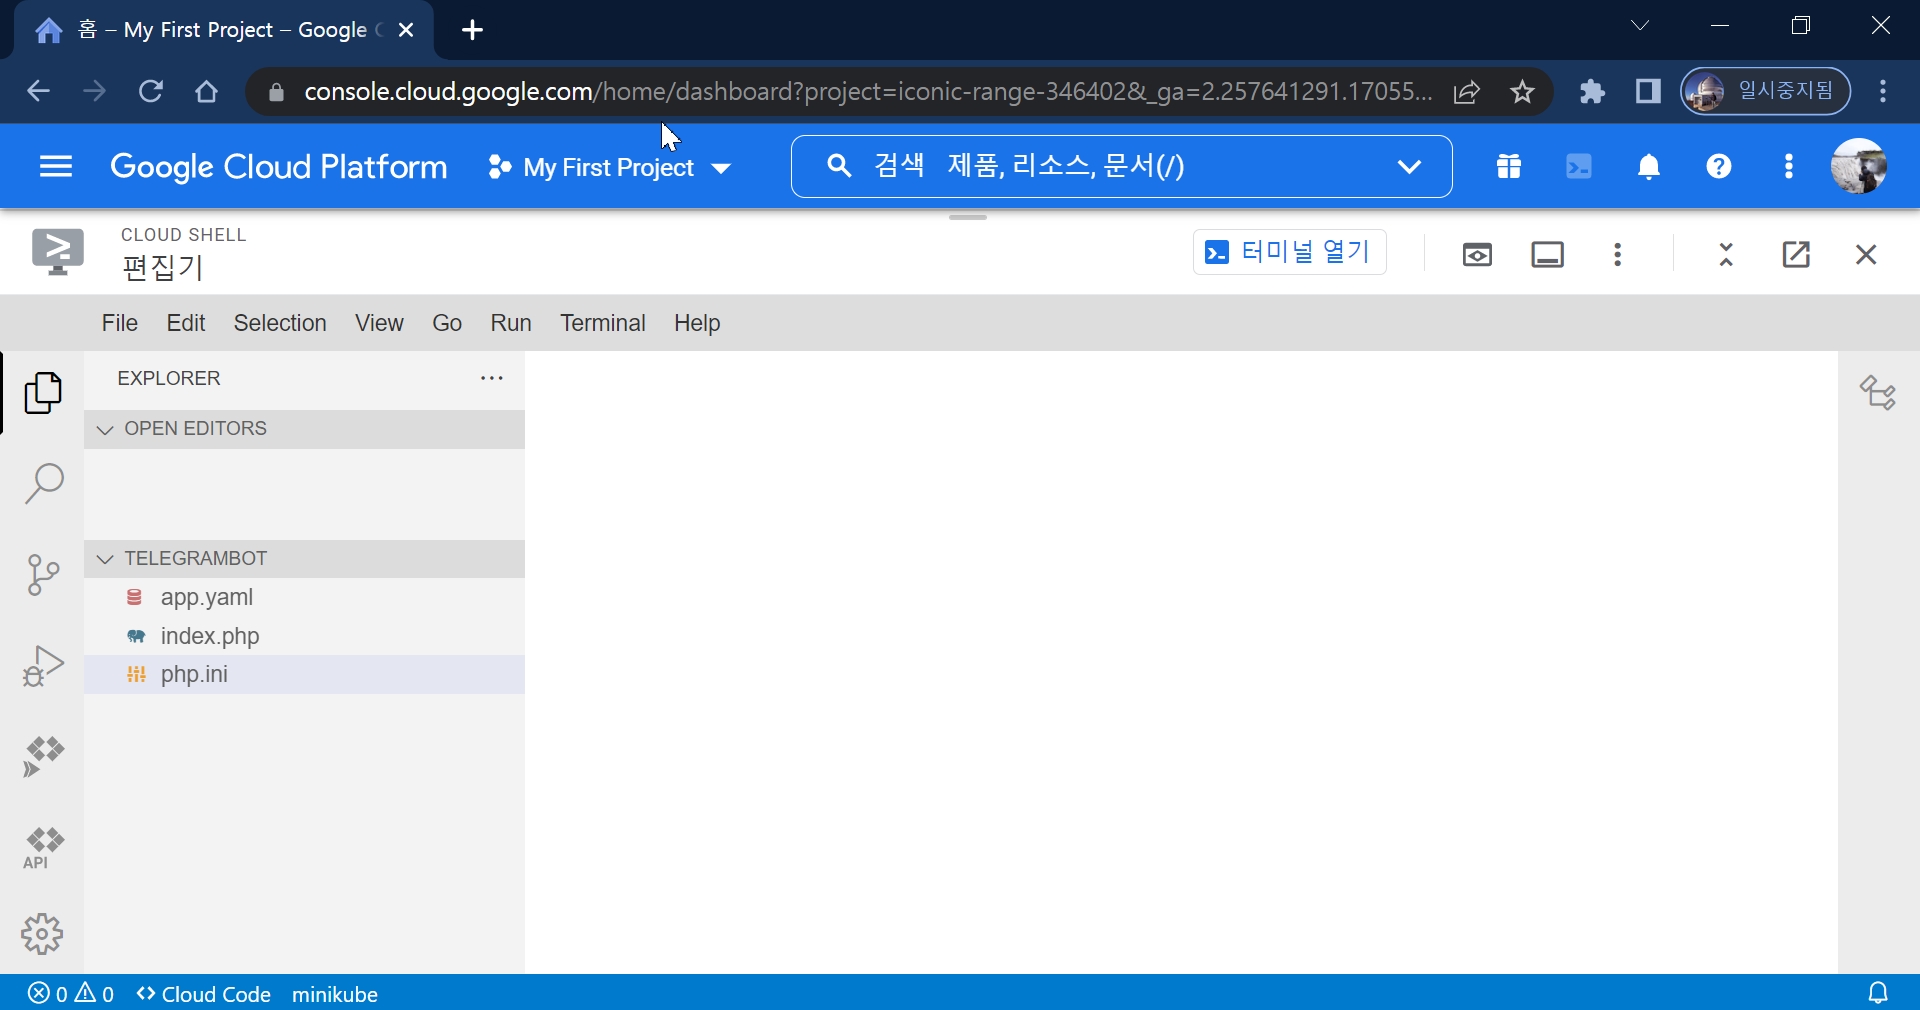Open the Cloud APIs icon in sidebar
Viewport: 1920px width, 1010px height.
point(43,848)
